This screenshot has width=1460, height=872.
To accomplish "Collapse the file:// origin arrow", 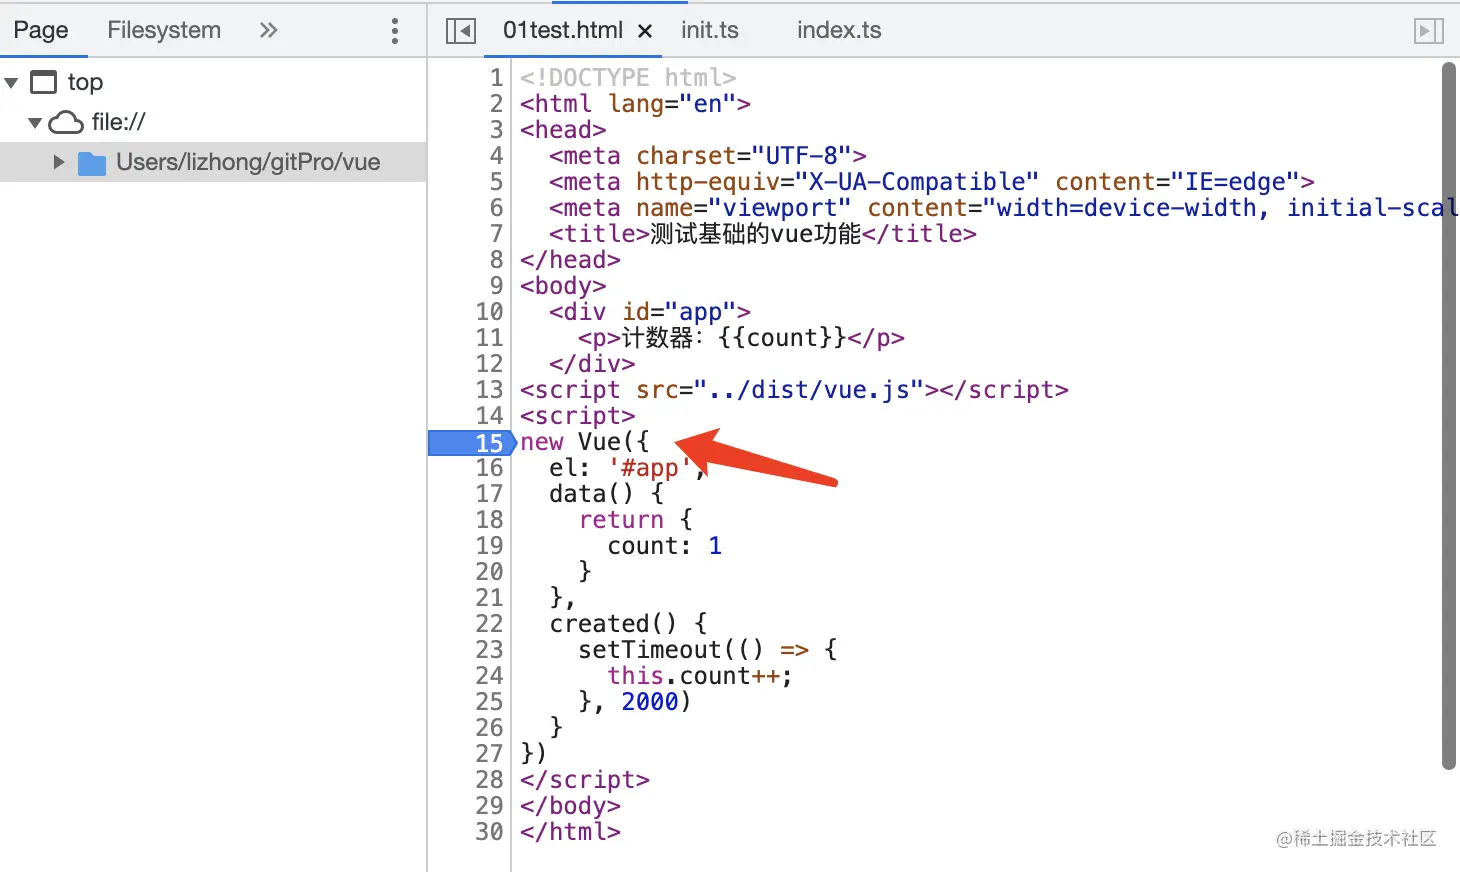I will tap(35, 123).
